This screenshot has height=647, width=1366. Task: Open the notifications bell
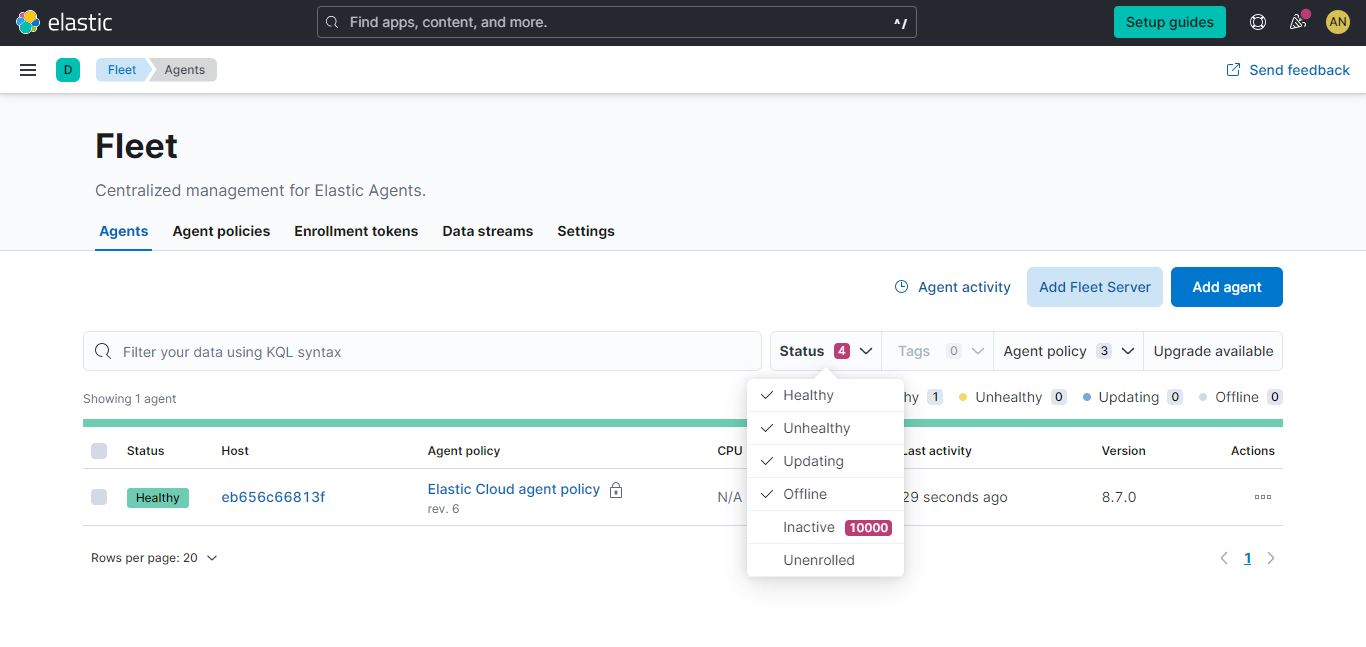click(x=1297, y=21)
